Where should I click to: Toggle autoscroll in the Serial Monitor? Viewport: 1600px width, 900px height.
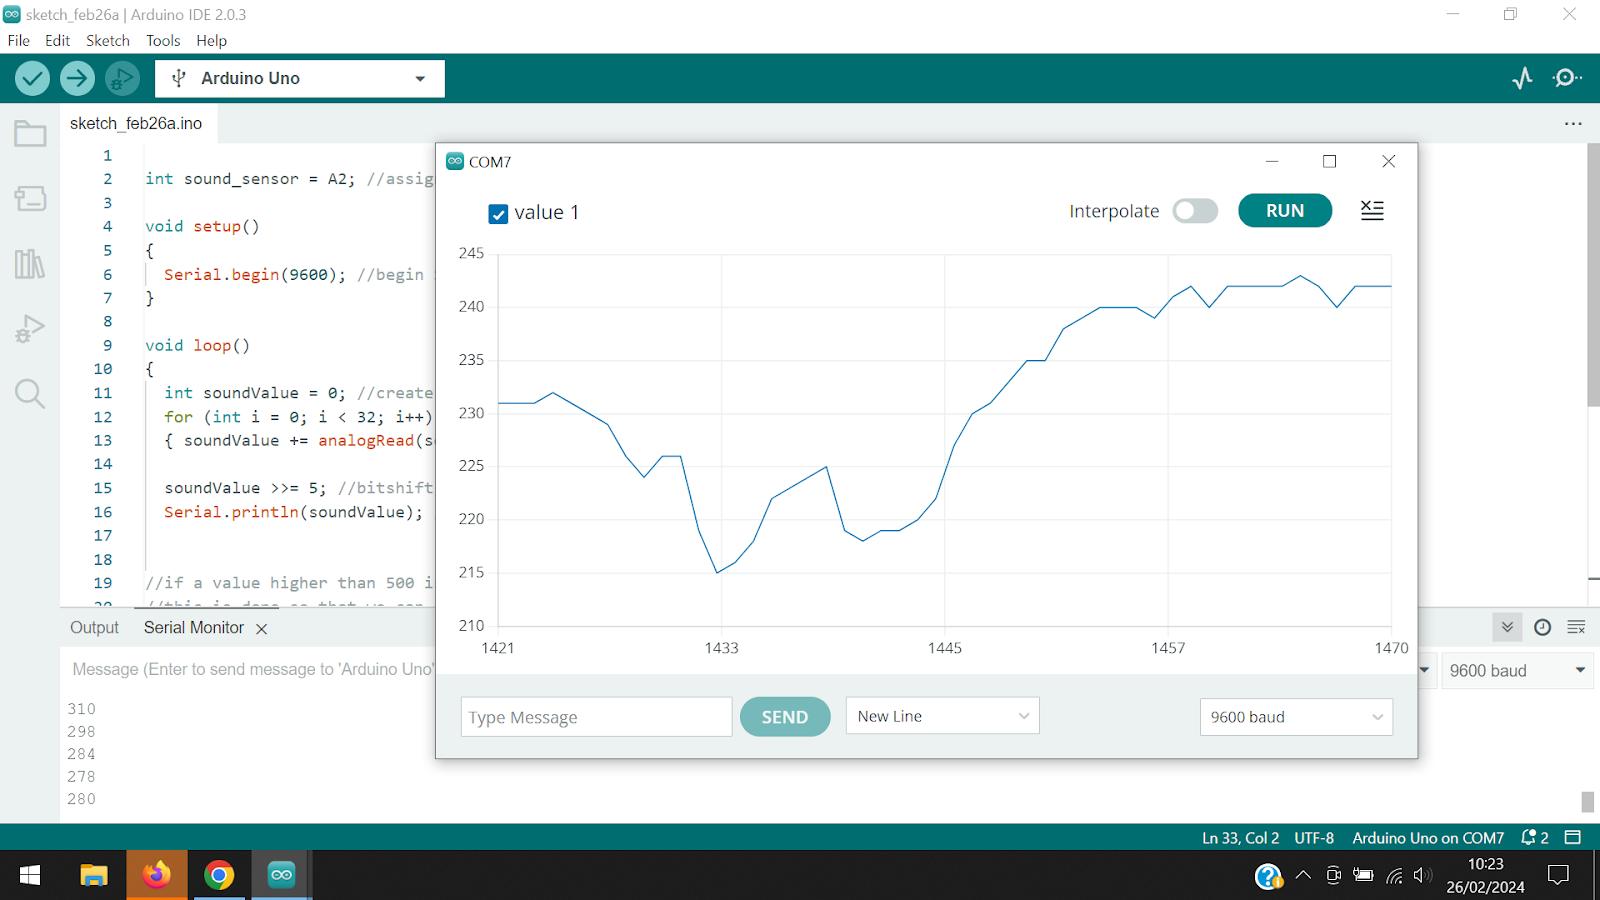(x=1507, y=627)
